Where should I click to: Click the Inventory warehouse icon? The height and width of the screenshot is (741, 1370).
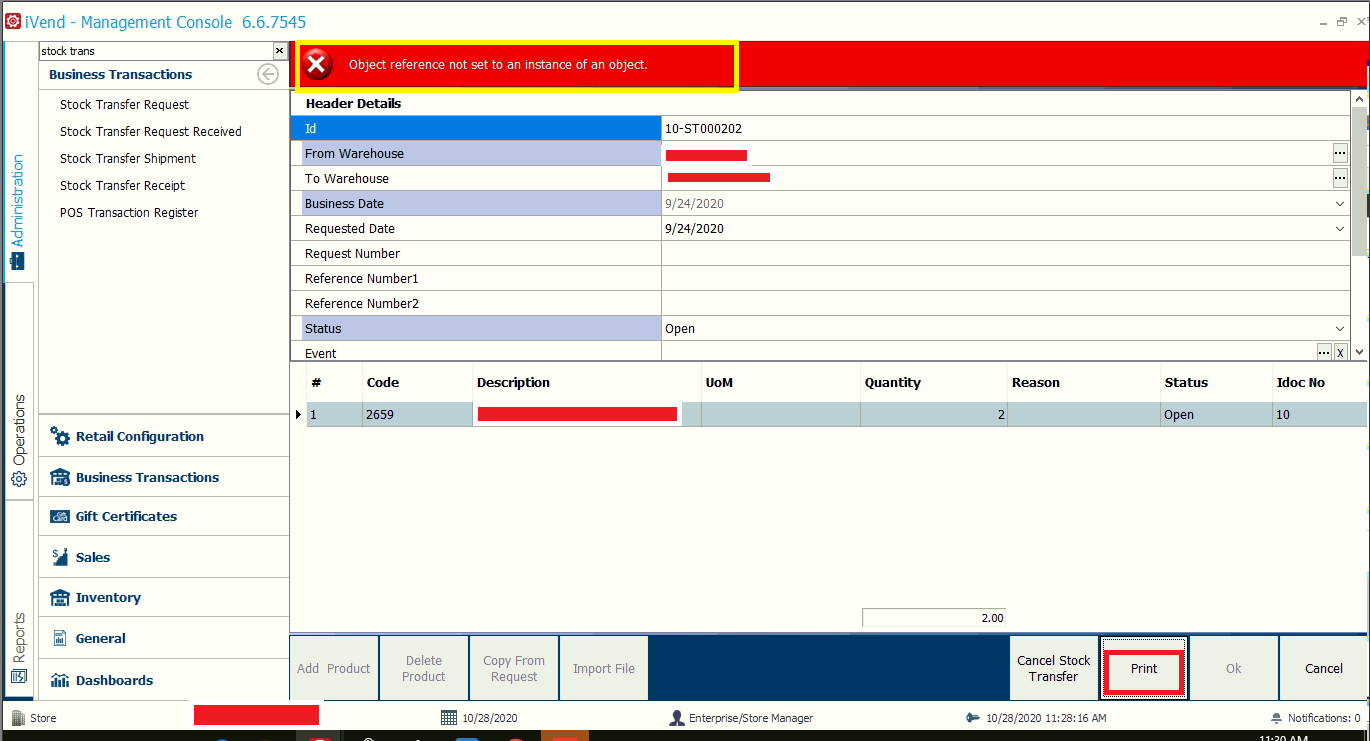[60, 597]
